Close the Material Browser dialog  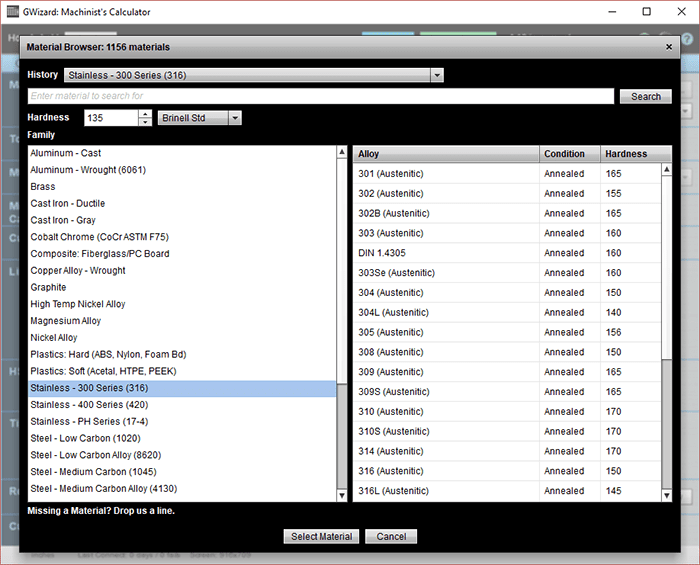669,47
